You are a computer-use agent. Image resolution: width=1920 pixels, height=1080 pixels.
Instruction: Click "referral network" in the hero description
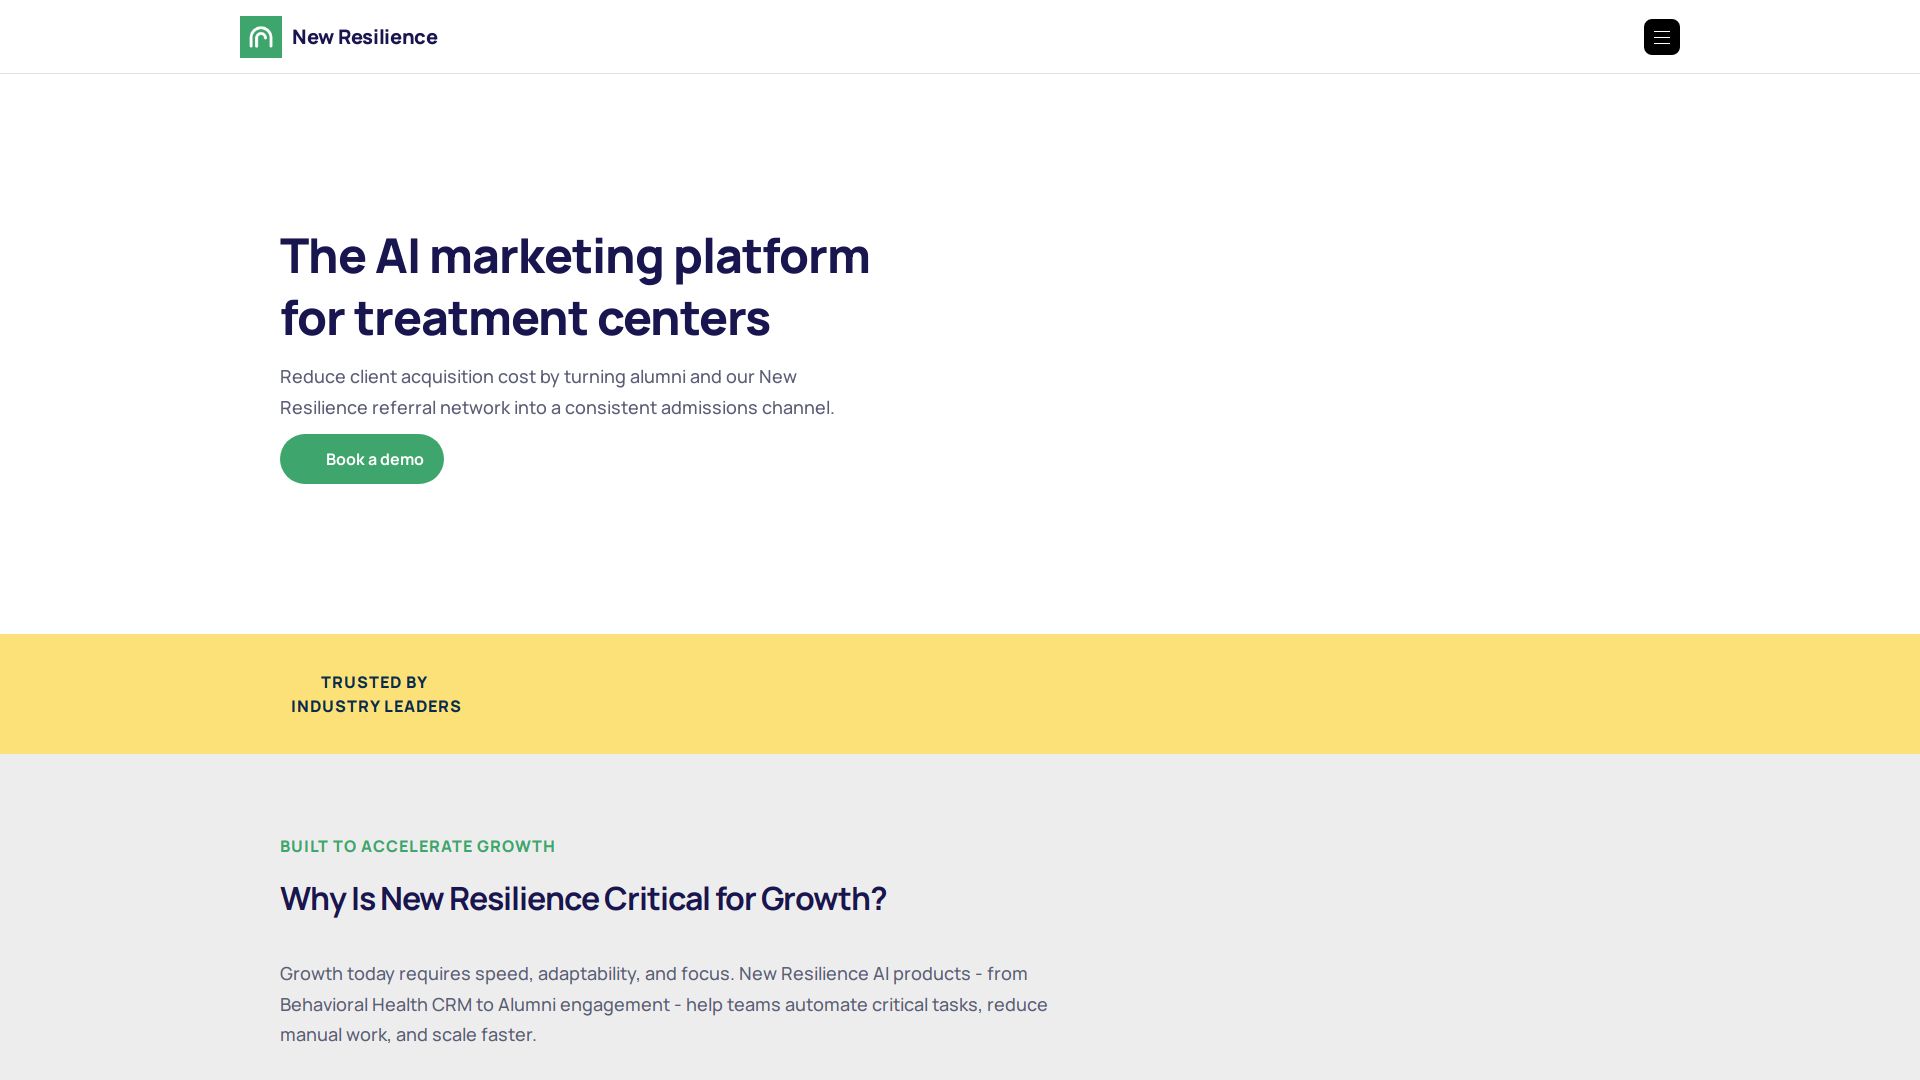click(440, 408)
